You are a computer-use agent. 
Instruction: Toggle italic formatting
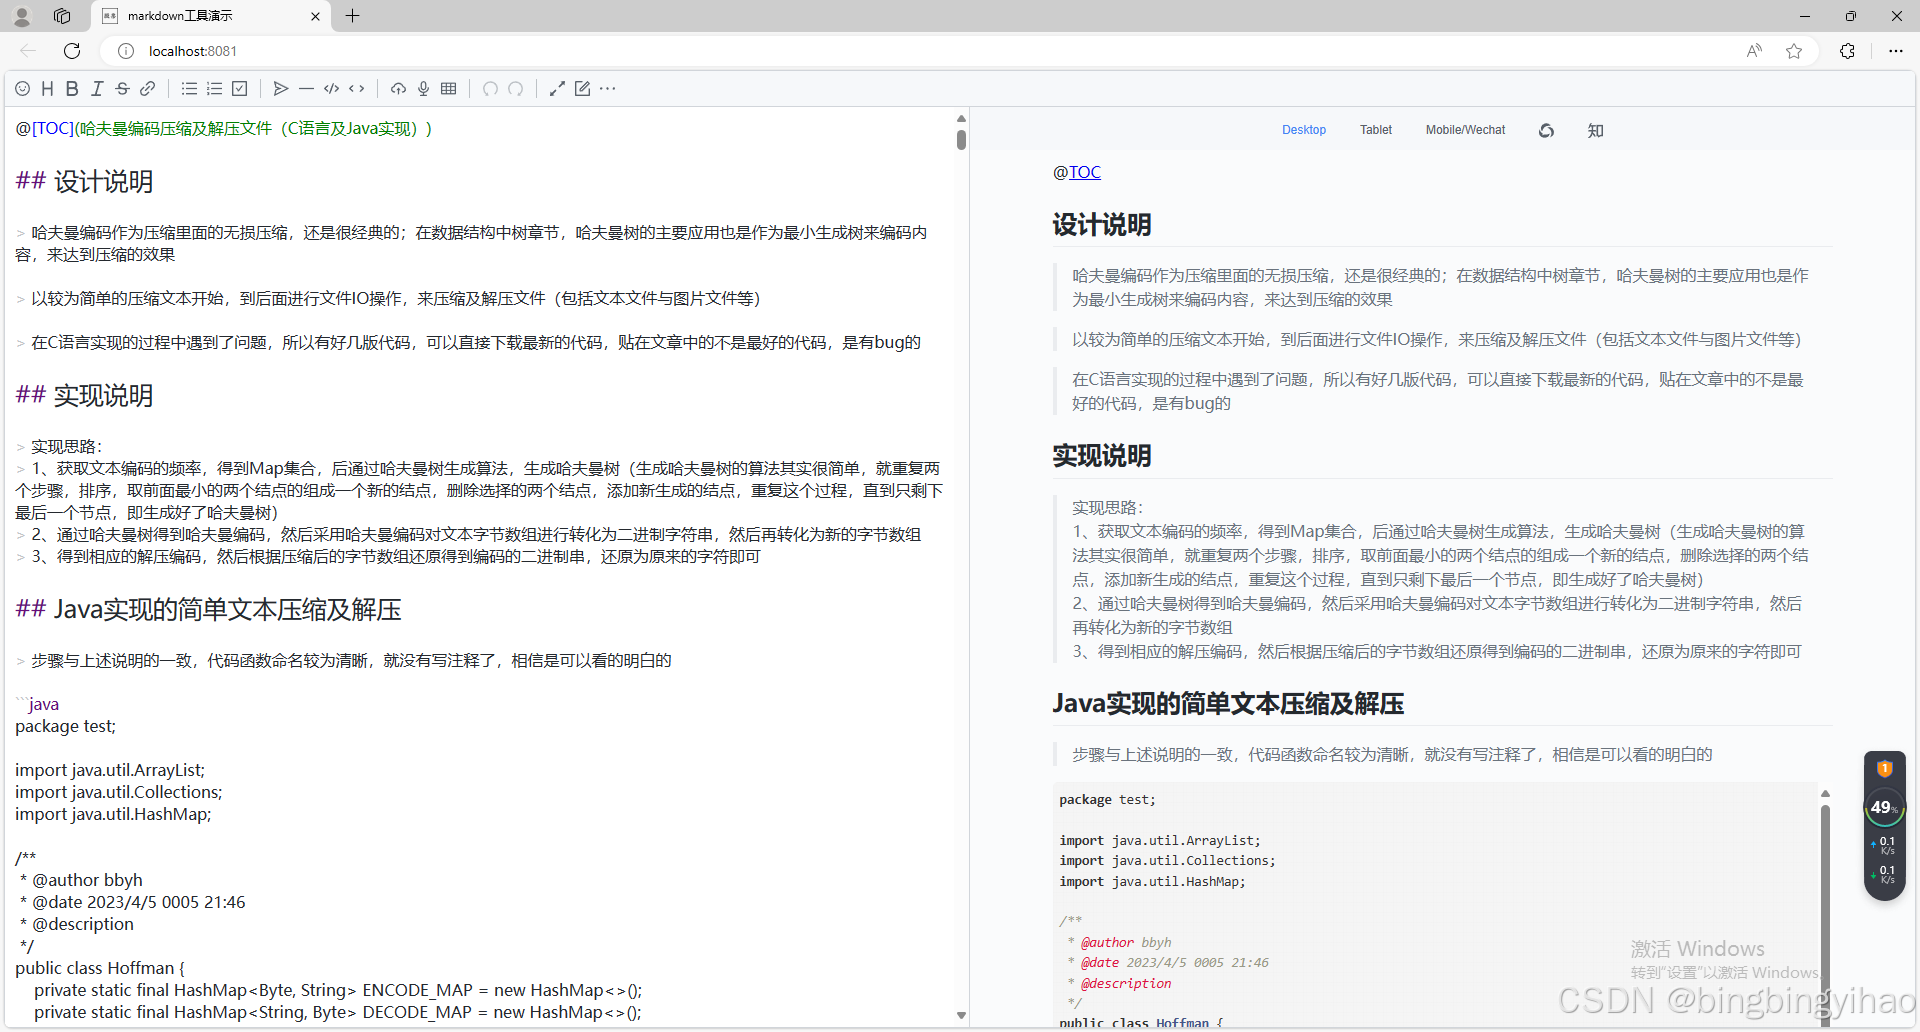(x=97, y=89)
